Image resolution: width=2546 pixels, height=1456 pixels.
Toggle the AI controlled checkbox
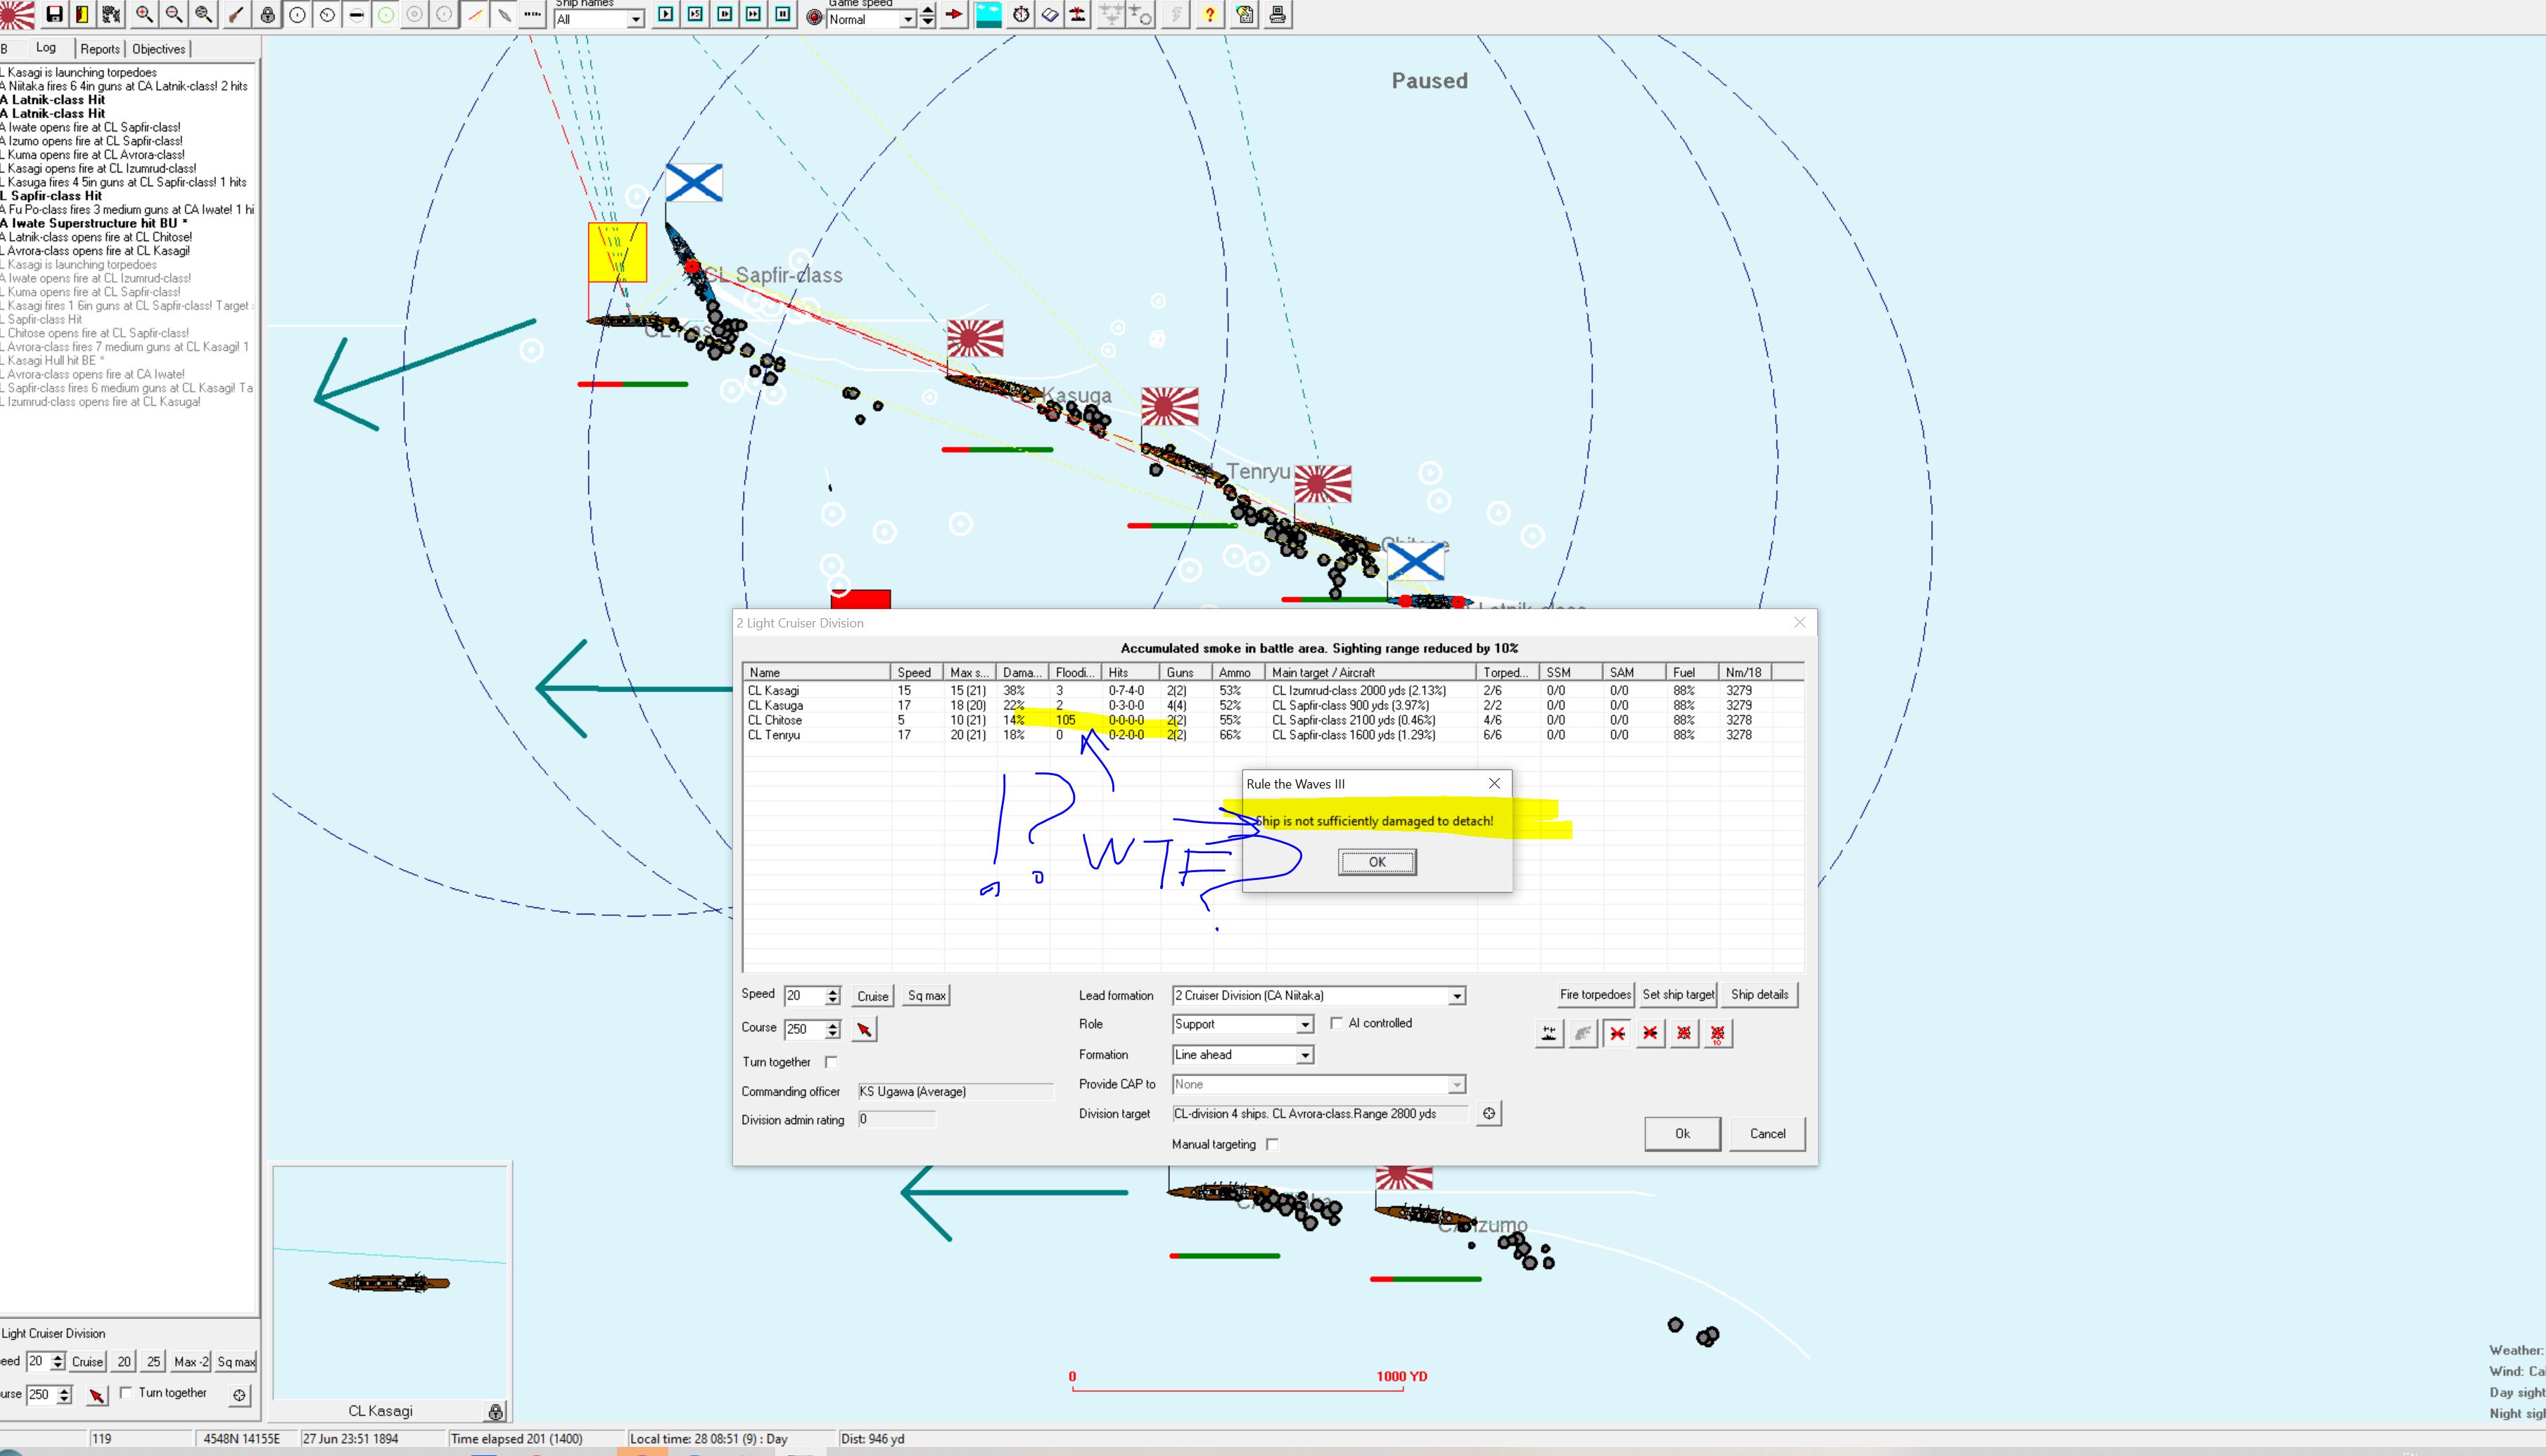[x=1336, y=1023]
